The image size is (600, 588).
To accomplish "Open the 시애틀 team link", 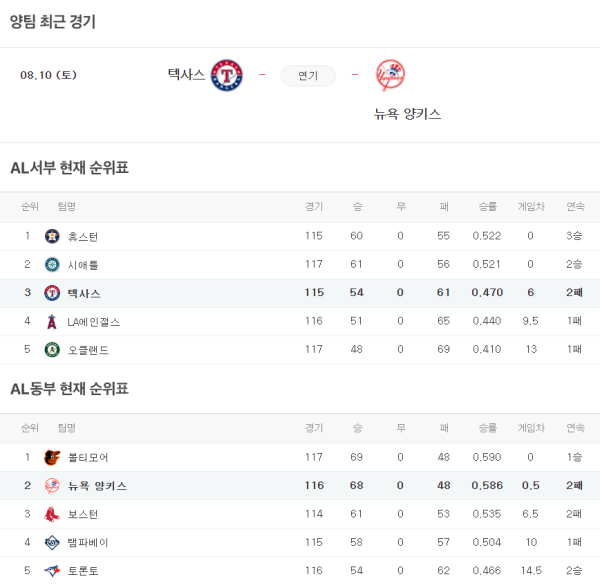I will tap(82, 265).
